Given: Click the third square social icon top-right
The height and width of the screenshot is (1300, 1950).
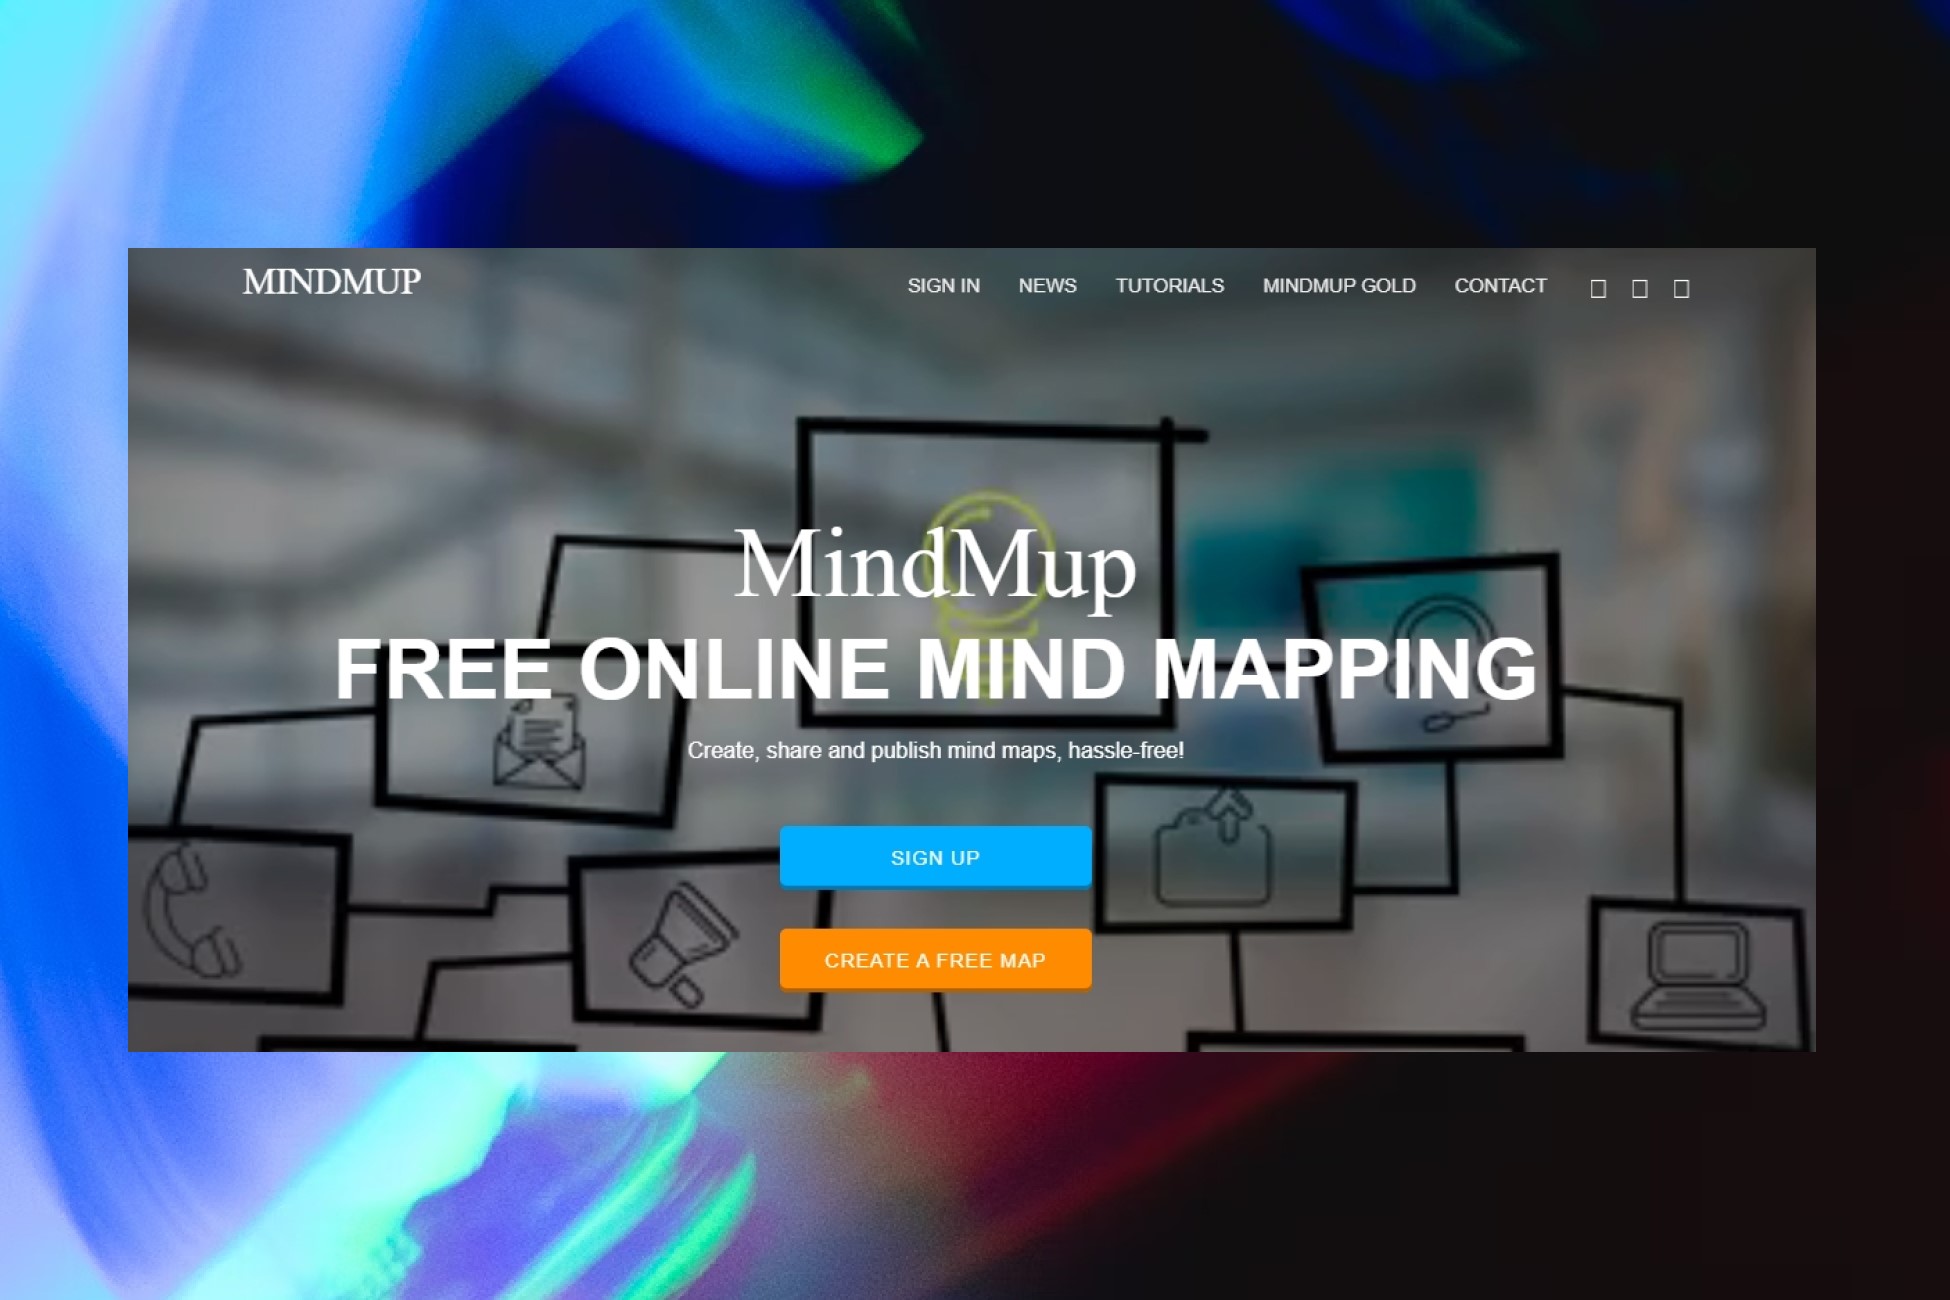Looking at the screenshot, I should click(x=1682, y=287).
